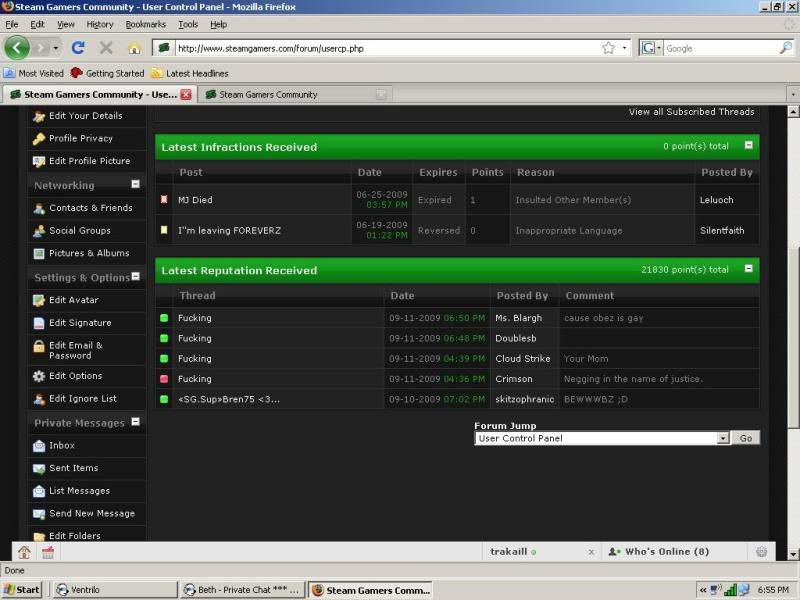Click the URL address bar
The width and height of the screenshot is (800, 600).
[x=388, y=48]
